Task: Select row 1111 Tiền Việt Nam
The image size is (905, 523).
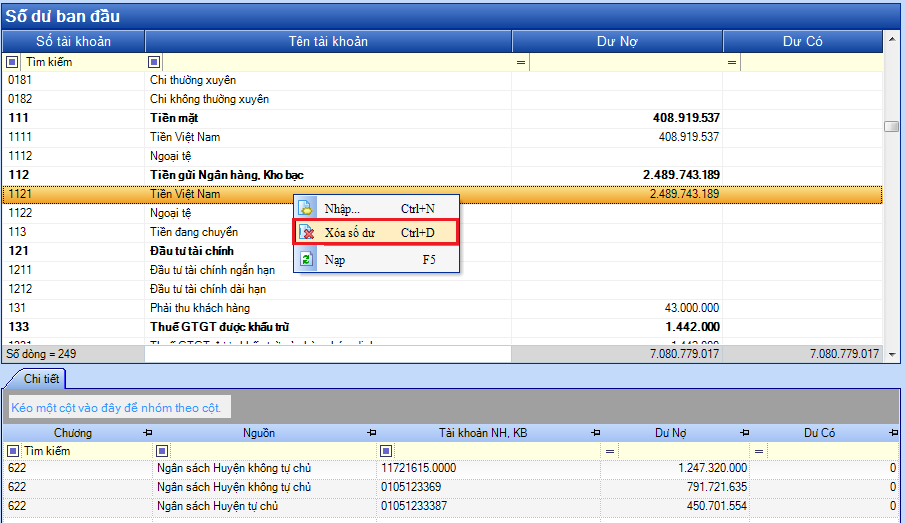Action: pyautogui.click(x=442, y=137)
